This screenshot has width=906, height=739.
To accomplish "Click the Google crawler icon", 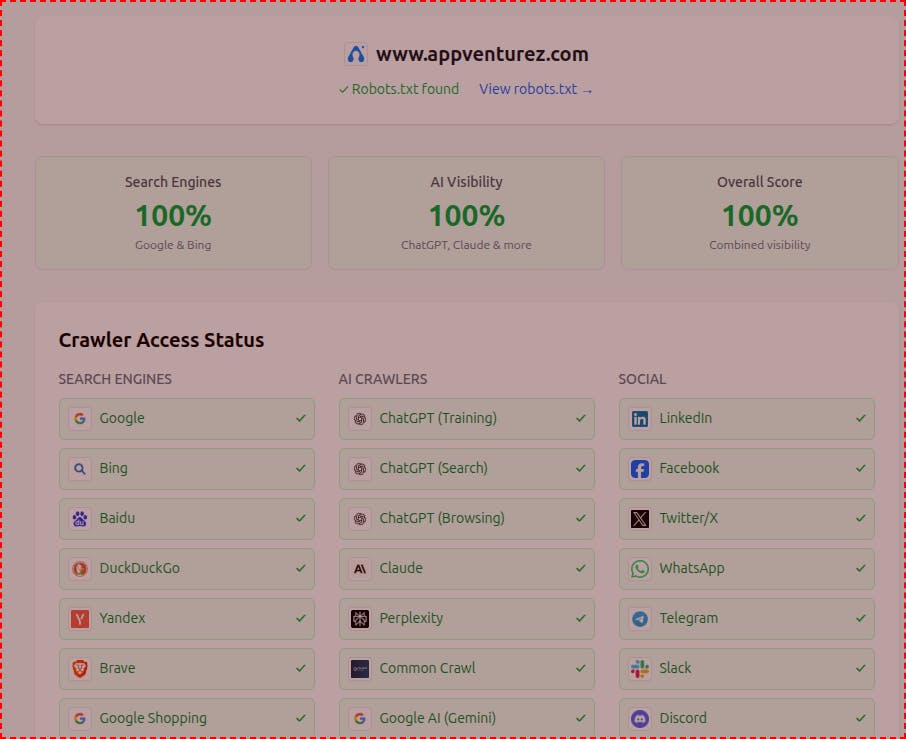I will tap(80, 418).
